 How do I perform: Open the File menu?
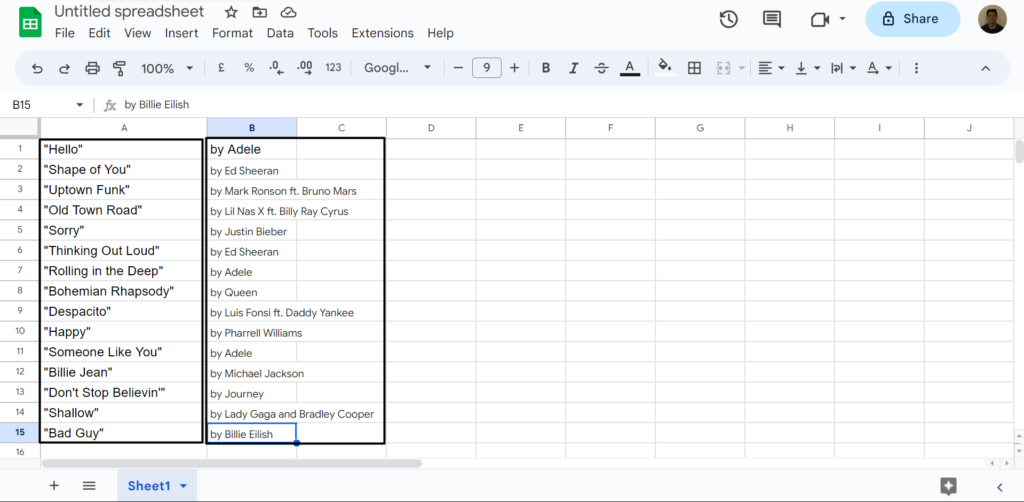65,33
